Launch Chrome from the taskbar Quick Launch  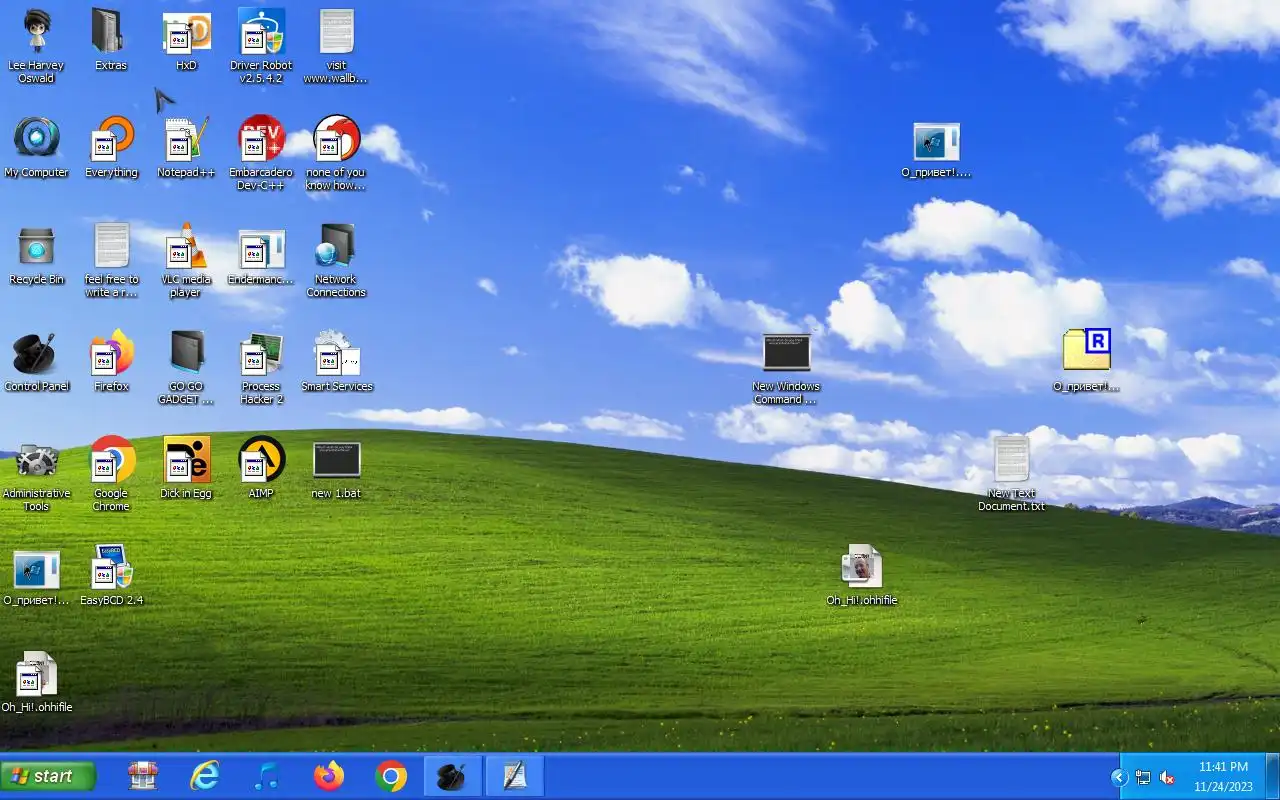pos(391,776)
